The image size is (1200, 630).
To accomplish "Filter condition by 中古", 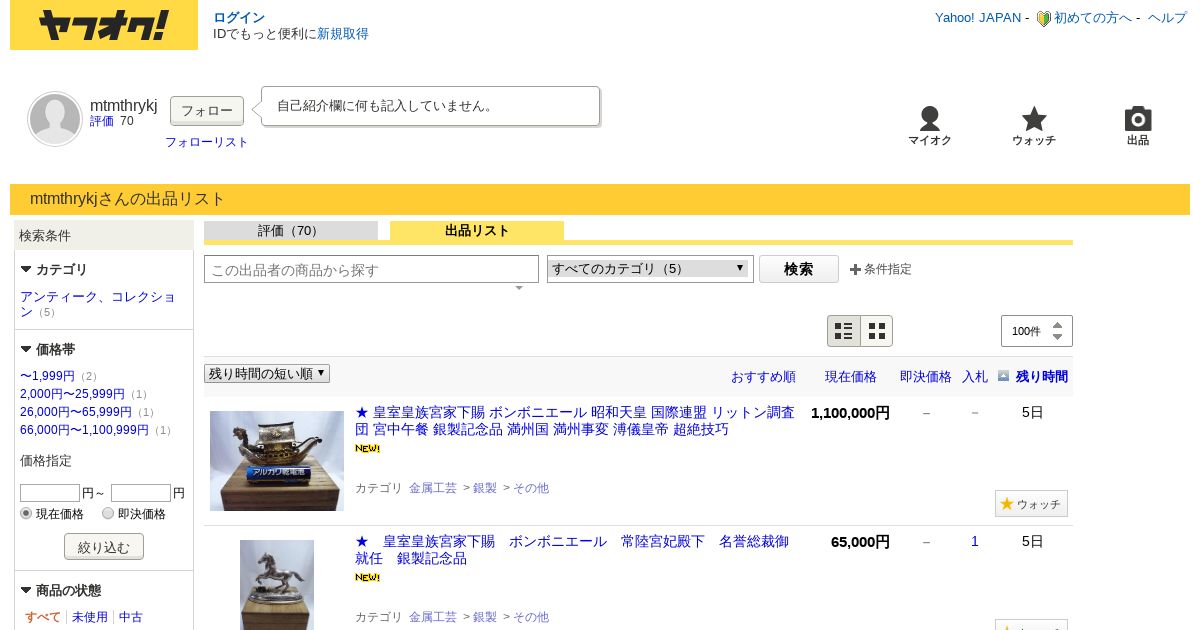I will pos(131,617).
